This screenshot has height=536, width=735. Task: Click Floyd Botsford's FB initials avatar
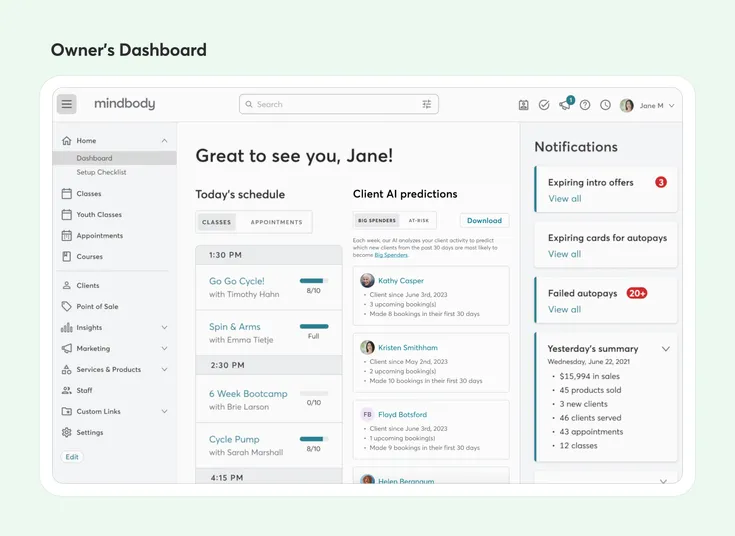pyautogui.click(x=367, y=415)
